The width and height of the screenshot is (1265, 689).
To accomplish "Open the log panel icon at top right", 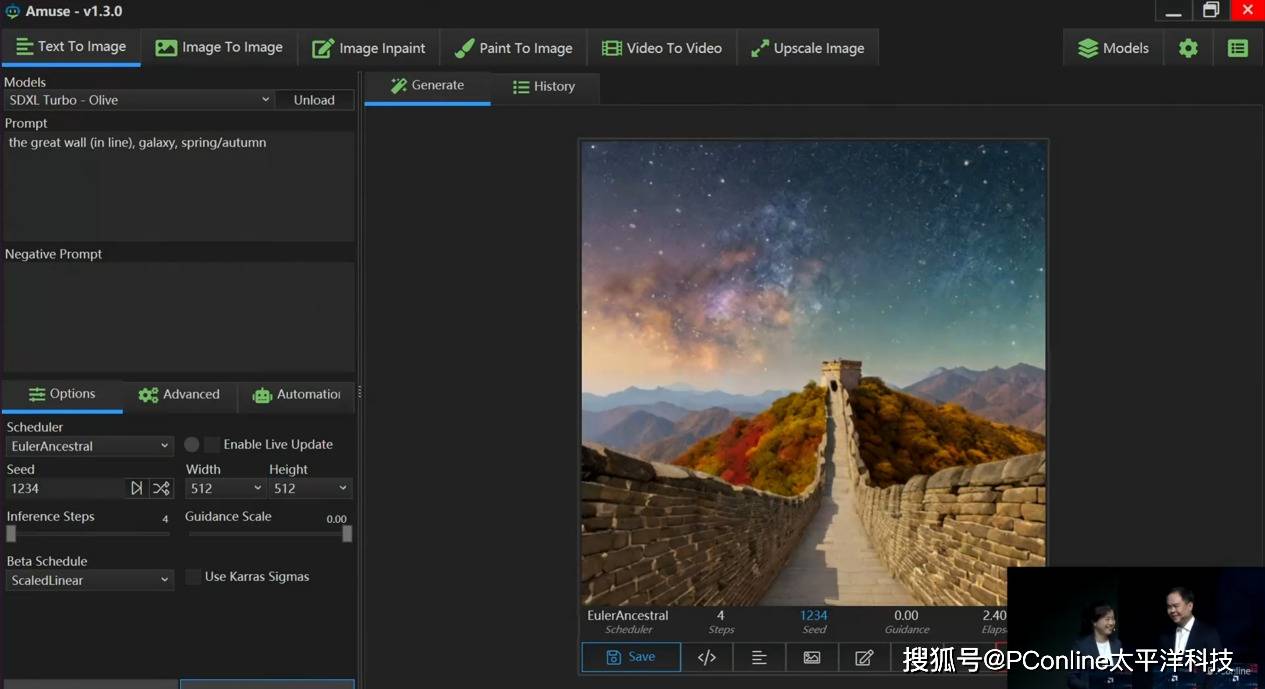I will pos(1238,48).
